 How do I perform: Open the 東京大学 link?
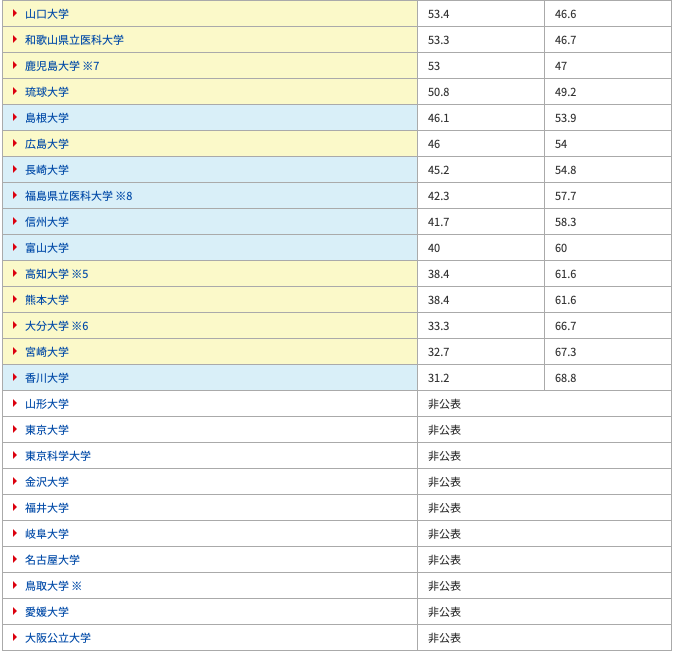[47, 430]
